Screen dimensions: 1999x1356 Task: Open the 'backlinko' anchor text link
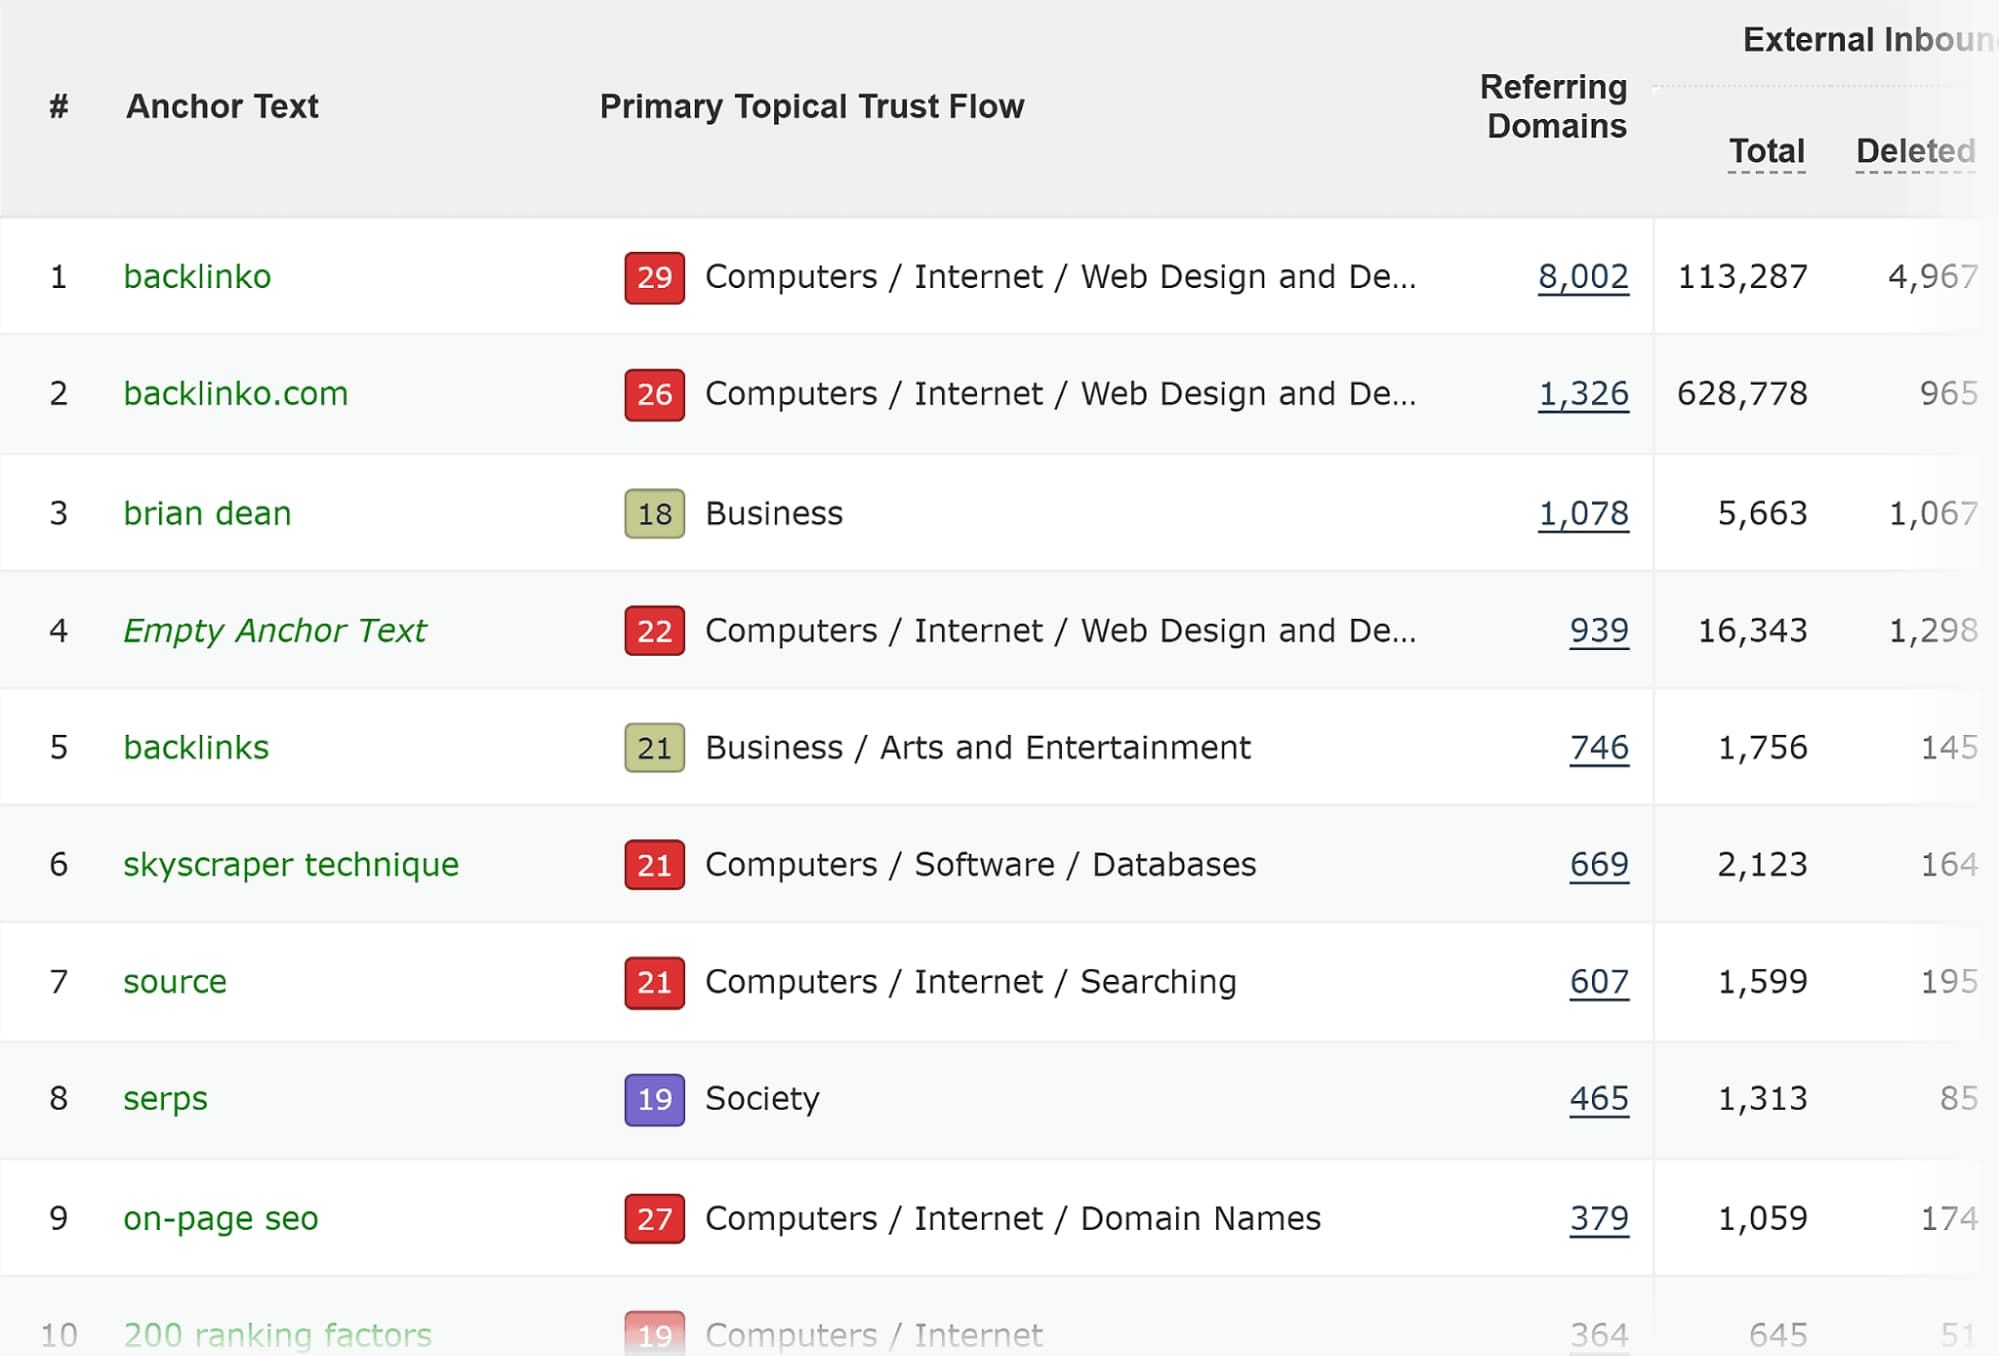tap(197, 276)
